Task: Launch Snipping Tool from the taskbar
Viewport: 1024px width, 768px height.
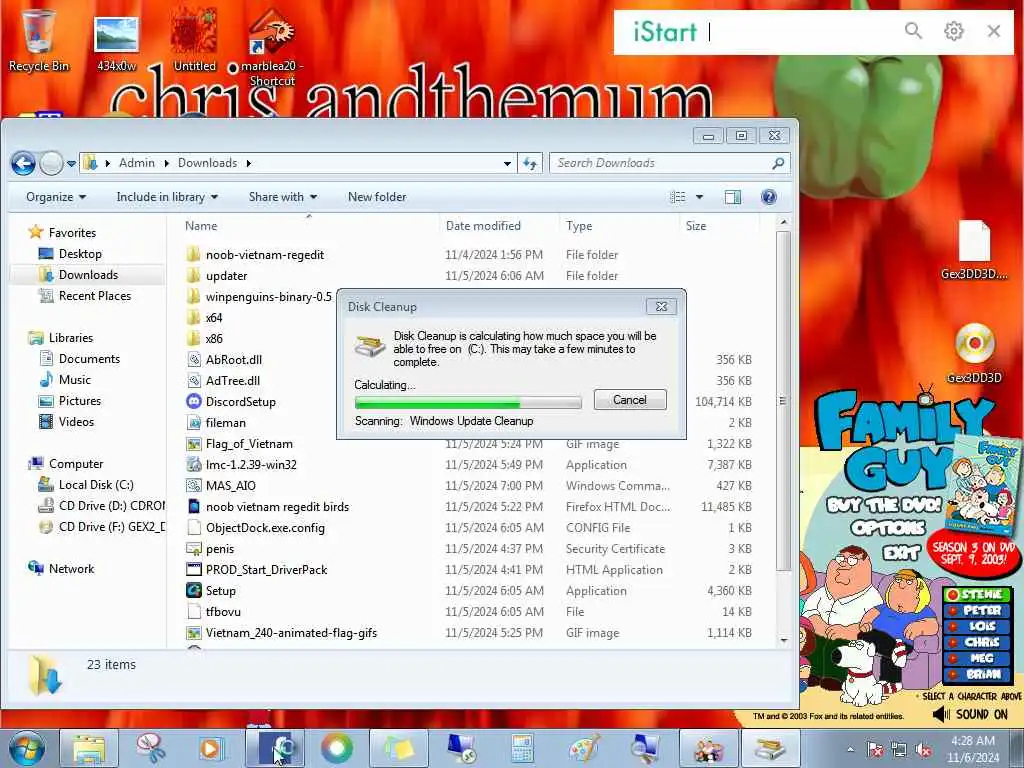Action: [x=150, y=748]
